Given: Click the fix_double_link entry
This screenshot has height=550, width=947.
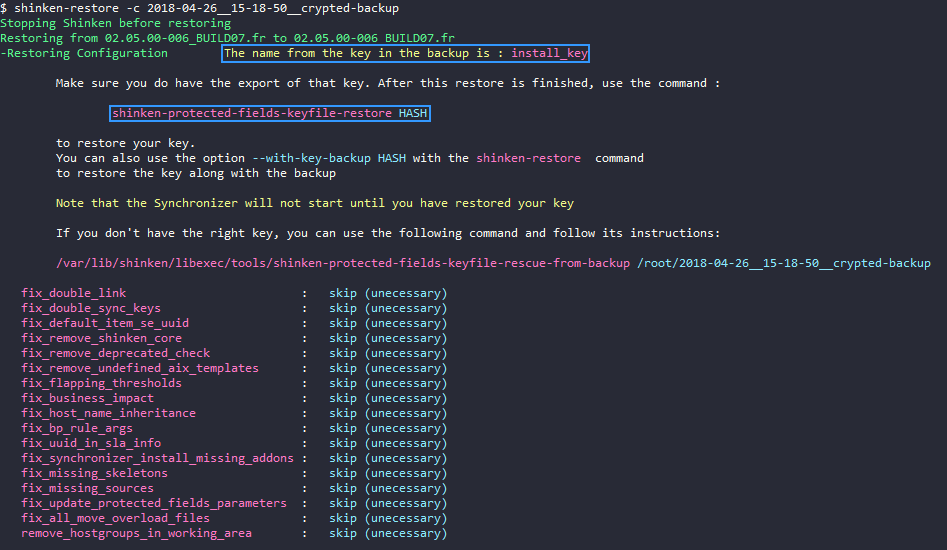Looking at the screenshot, I should coord(73,293).
